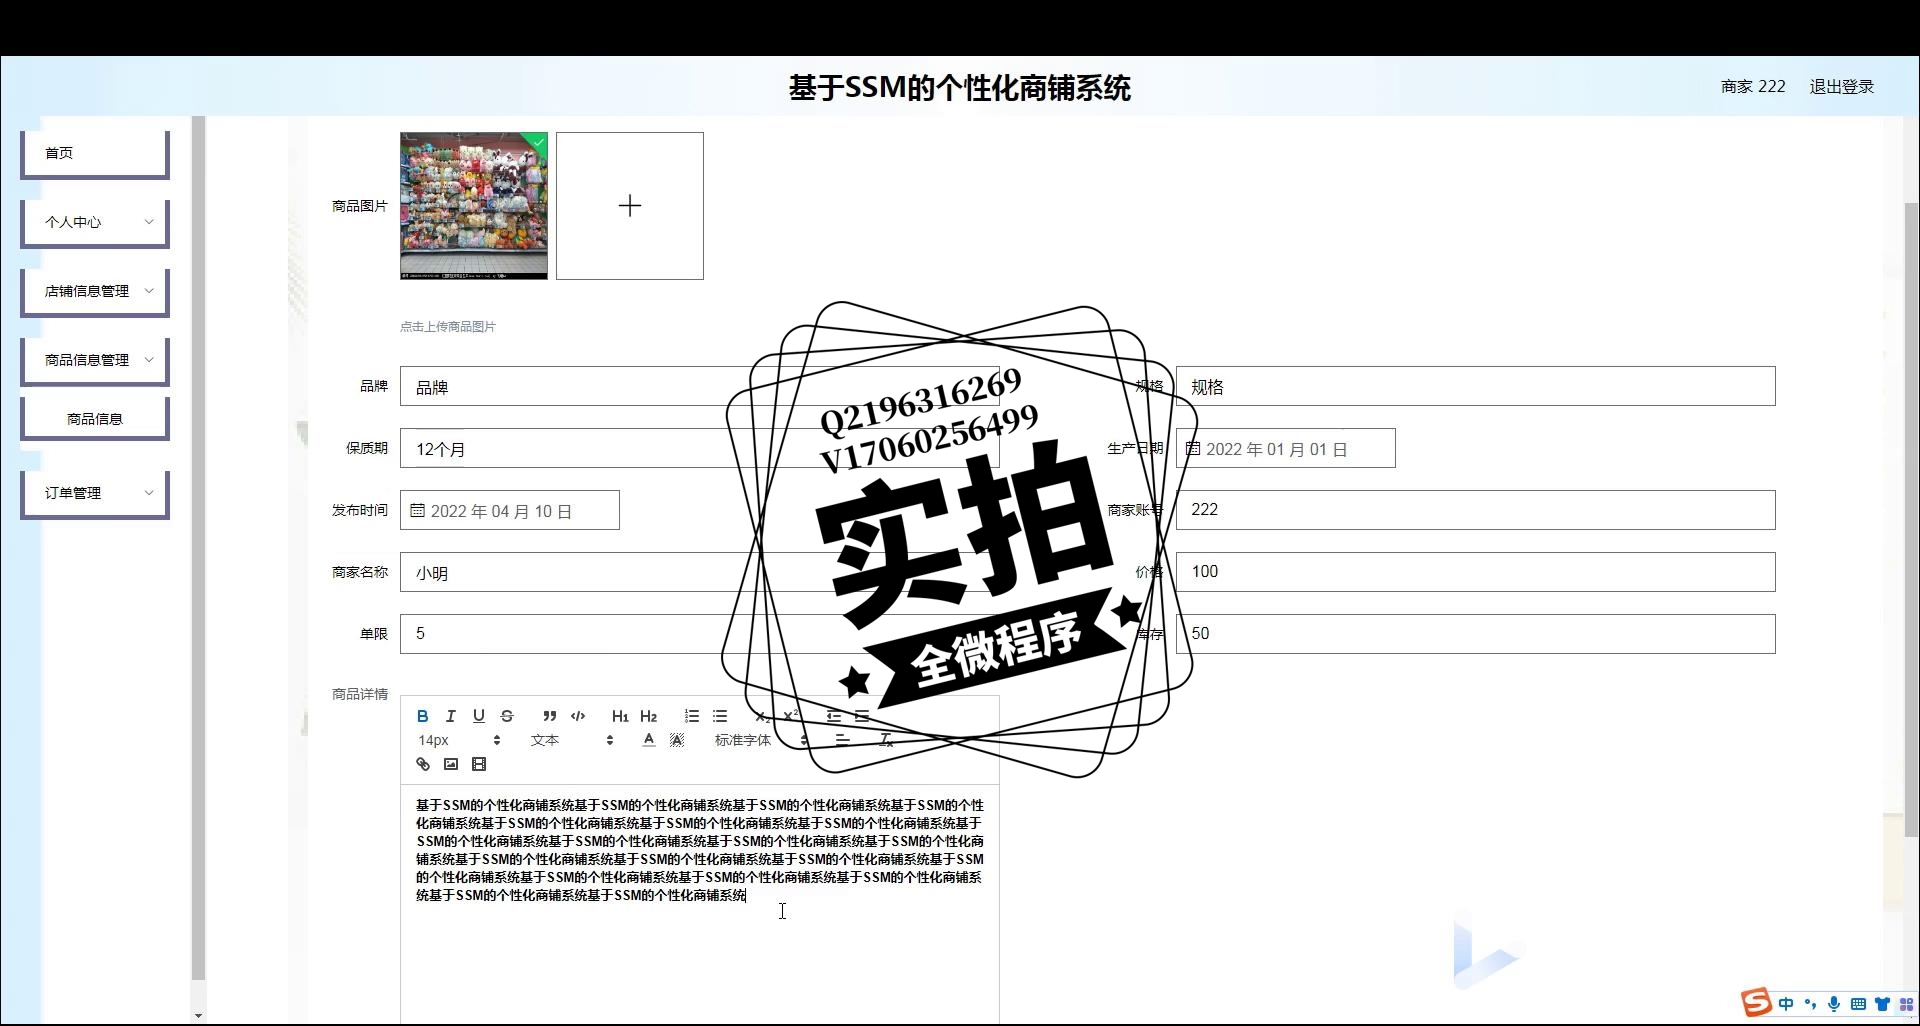Toggle bold formatting in the editor

pyautogui.click(x=422, y=716)
